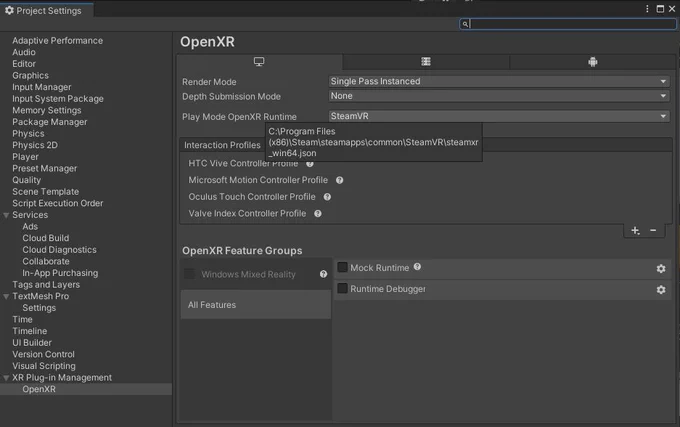Switch to the Android platform tab

tap(592, 62)
